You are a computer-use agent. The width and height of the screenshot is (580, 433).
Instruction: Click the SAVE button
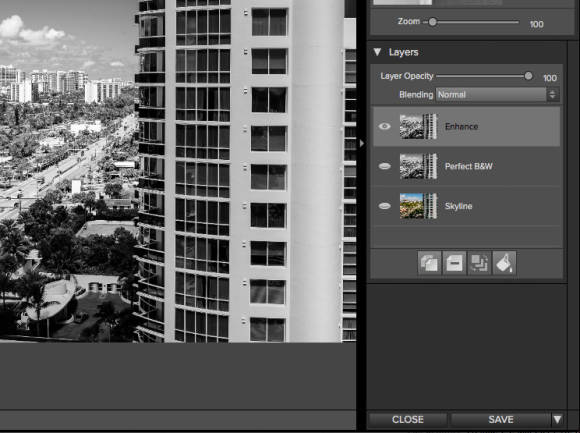tap(501, 419)
